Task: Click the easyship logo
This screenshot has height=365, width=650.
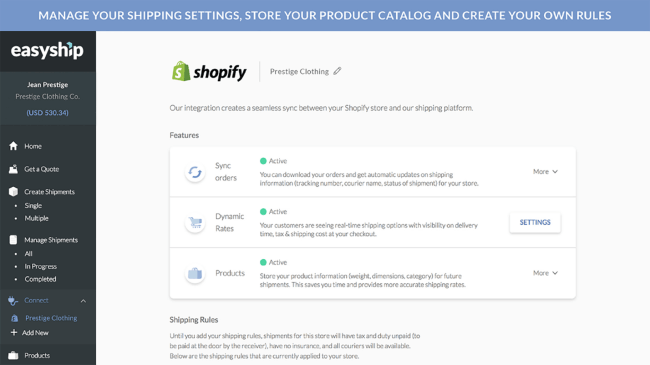Action: (47, 50)
